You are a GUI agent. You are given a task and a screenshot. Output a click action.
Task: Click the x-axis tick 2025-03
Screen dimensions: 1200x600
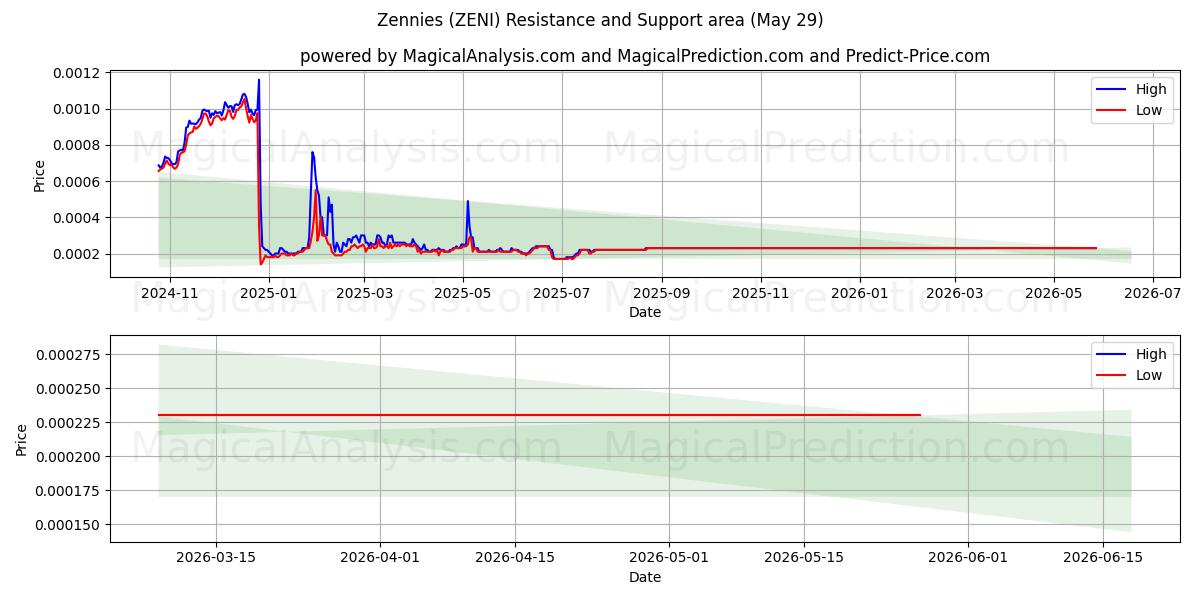pos(364,294)
